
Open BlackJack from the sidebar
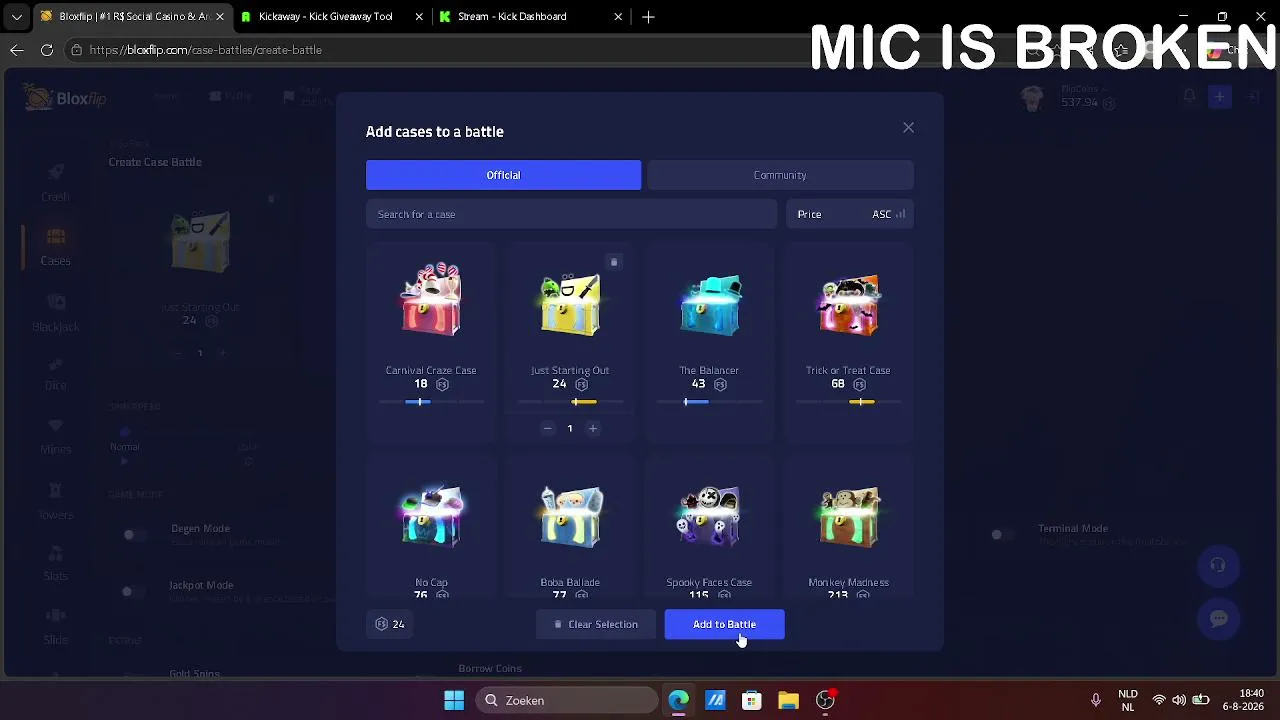[56, 312]
